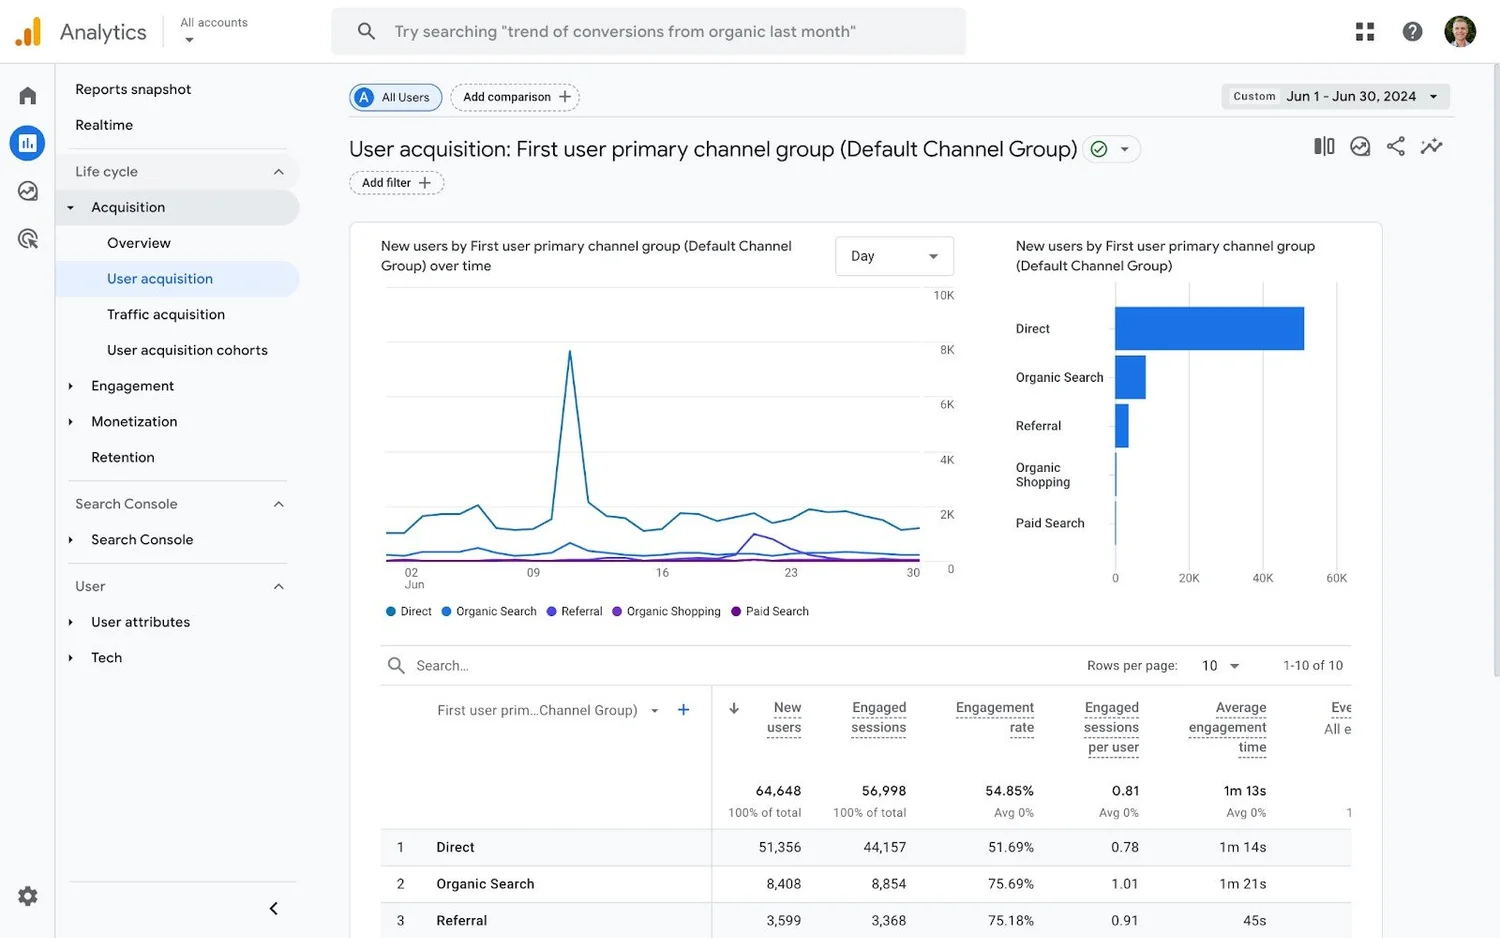Open report Insights with the sparkle icon
The image size is (1500, 938).
point(1431,146)
